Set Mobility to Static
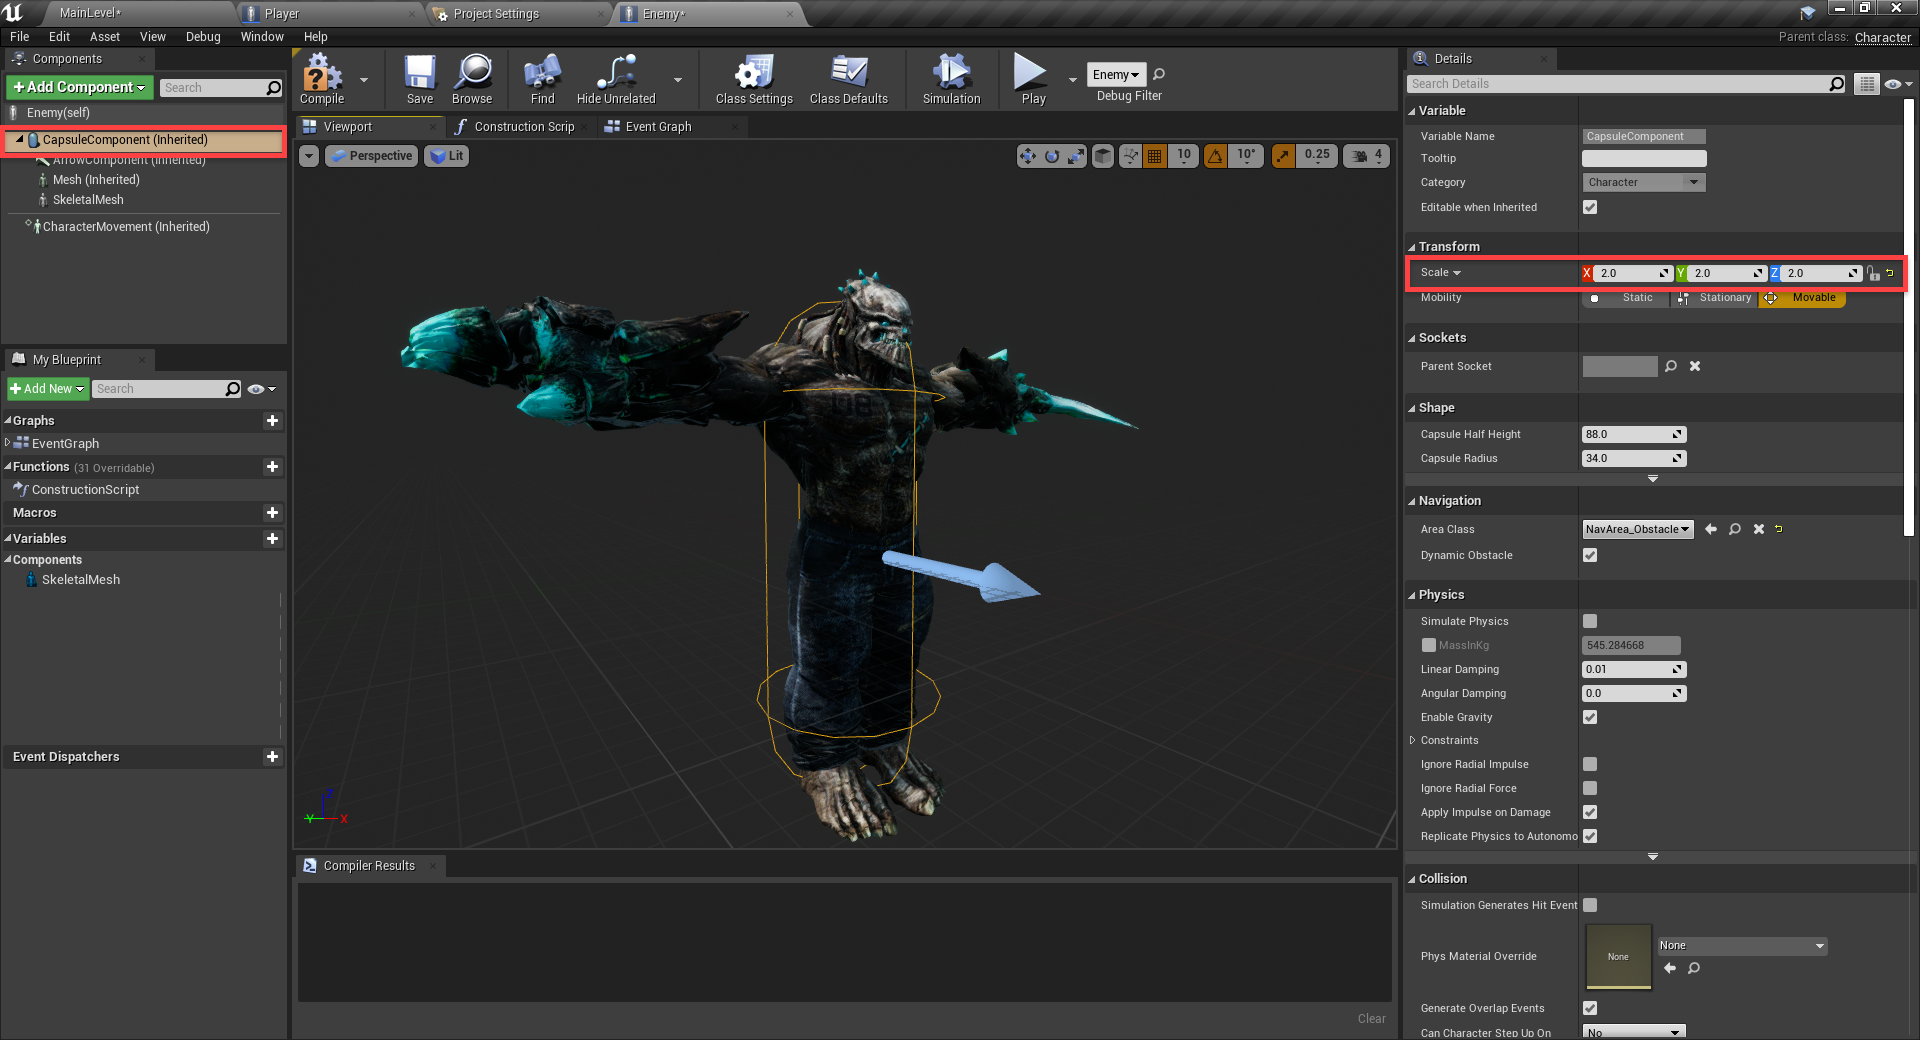Screen dimensions: 1920x1040 click(x=1625, y=298)
